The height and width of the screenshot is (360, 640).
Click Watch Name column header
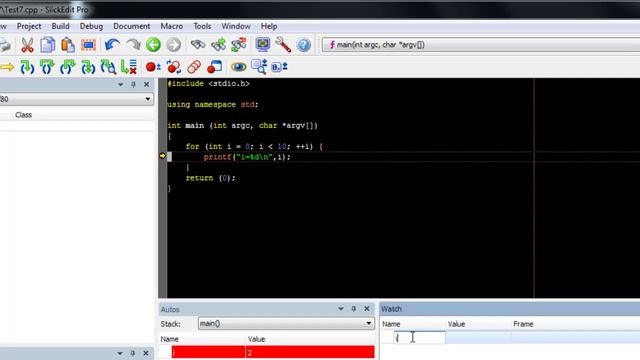tap(391, 324)
